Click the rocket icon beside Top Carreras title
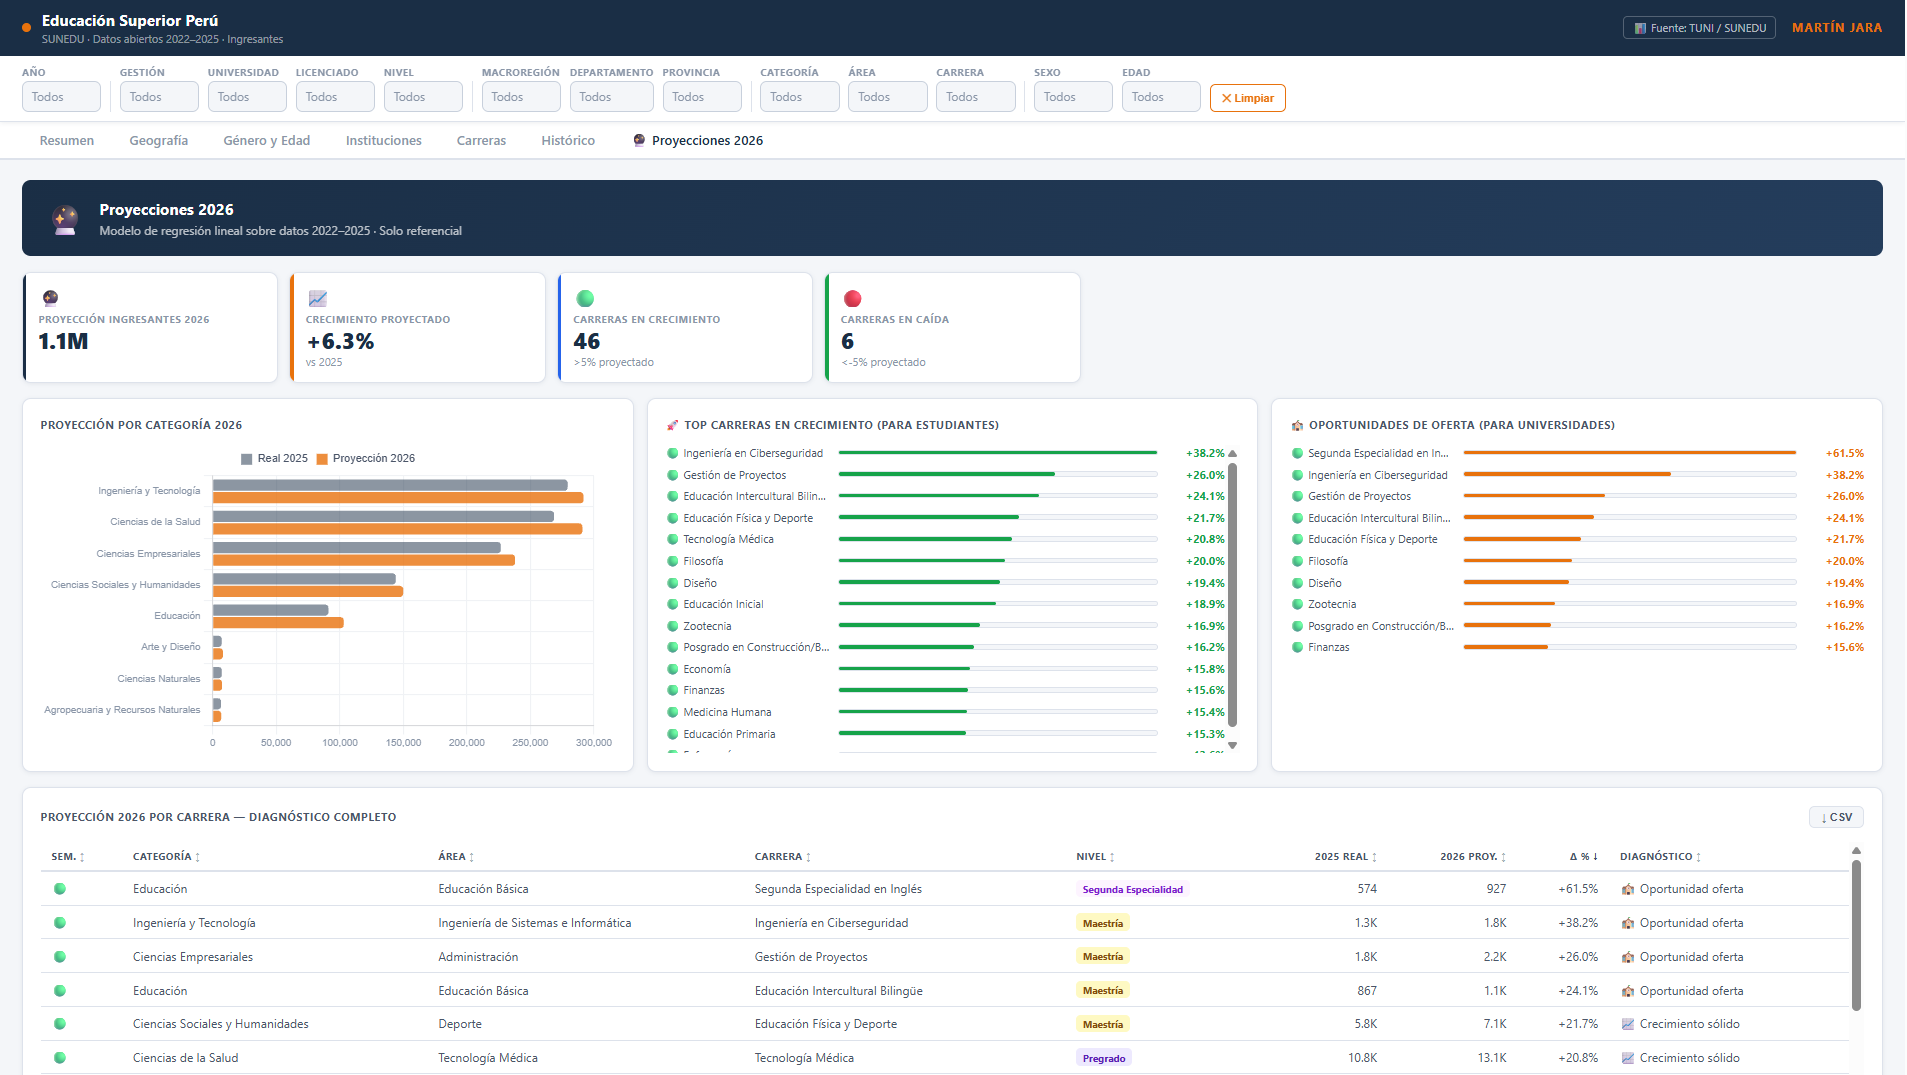This screenshot has width=1907, height=1075. pos(673,425)
